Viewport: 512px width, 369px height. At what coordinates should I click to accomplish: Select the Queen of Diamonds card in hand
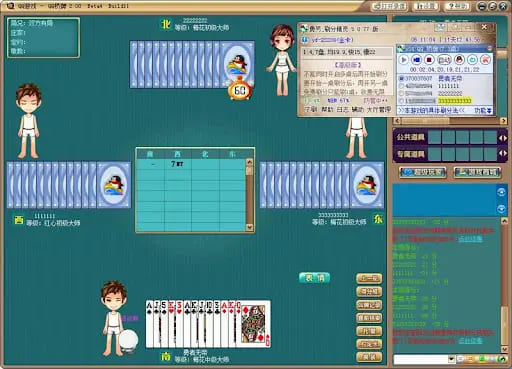pos(255,324)
